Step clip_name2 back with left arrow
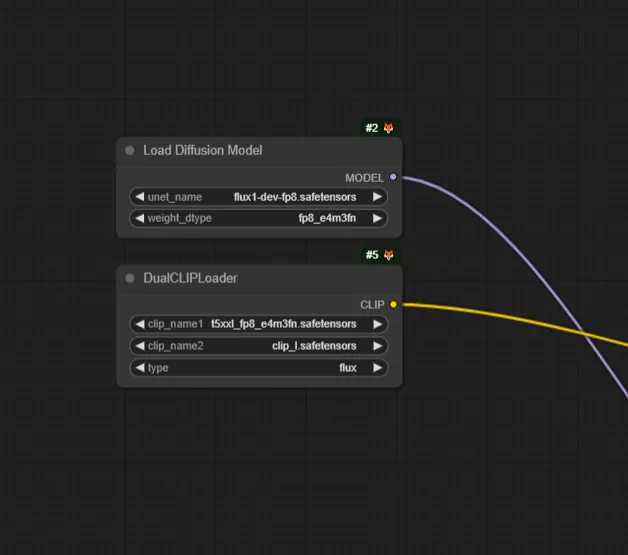628x555 pixels. tap(140, 346)
